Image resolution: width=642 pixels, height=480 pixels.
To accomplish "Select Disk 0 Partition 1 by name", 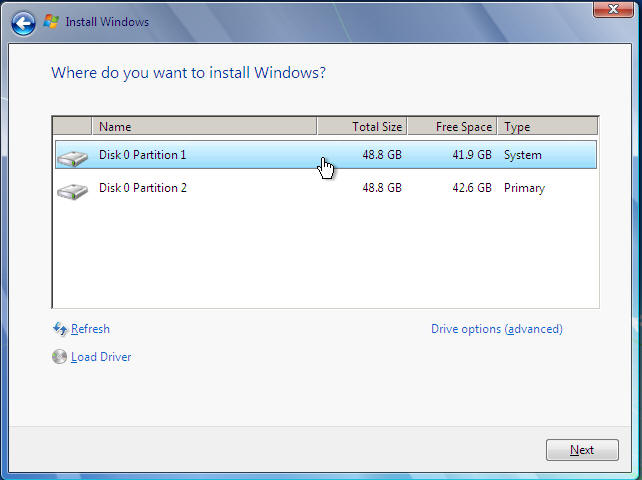I will pos(142,155).
